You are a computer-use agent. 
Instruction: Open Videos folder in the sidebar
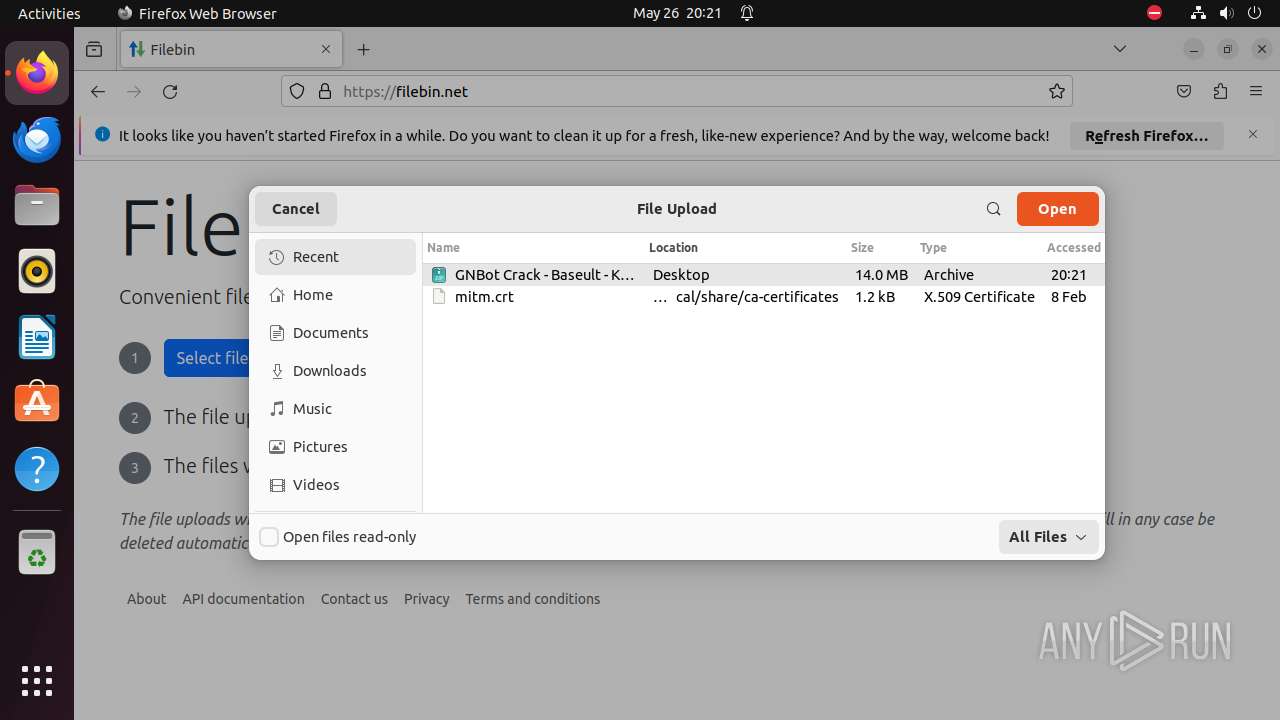click(x=335, y=485)
